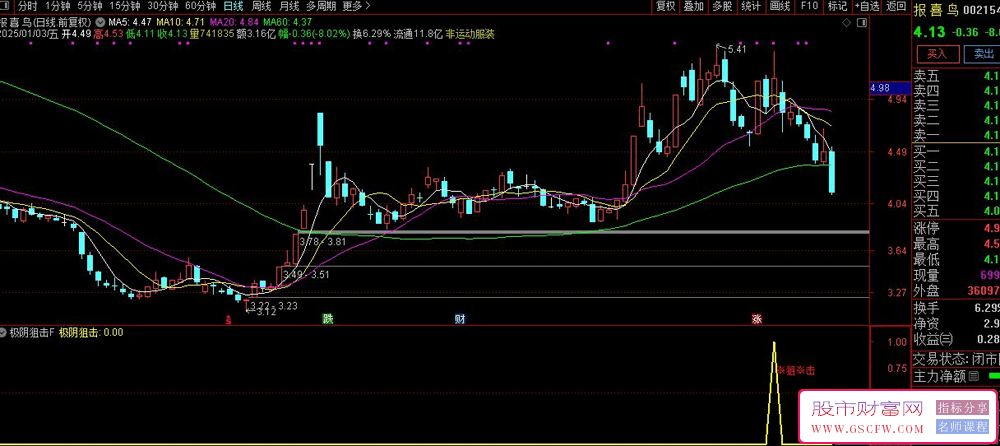Image resolution: width=1000 pixels, height=446 pixels.
Task: Click the red S marker below the chart
Action: pos(228,319)
